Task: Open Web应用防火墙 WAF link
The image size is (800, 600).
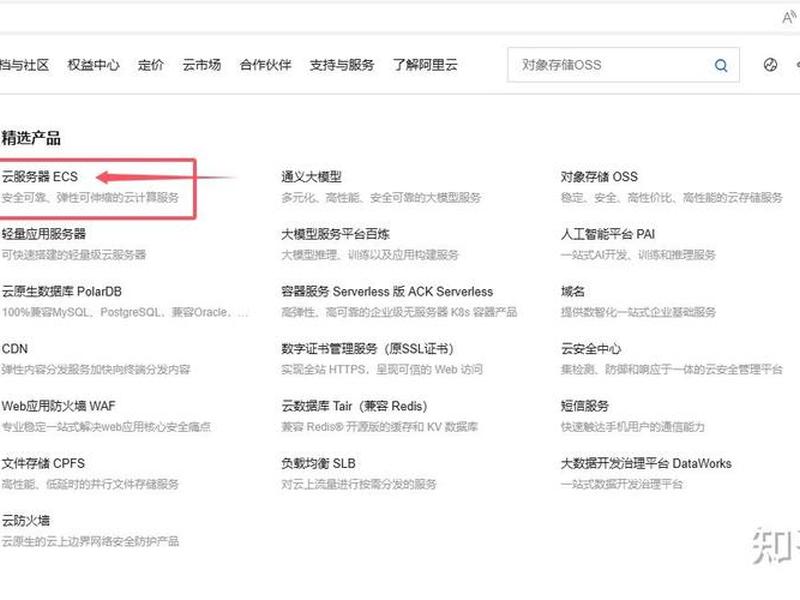Action: click(59, 406)
